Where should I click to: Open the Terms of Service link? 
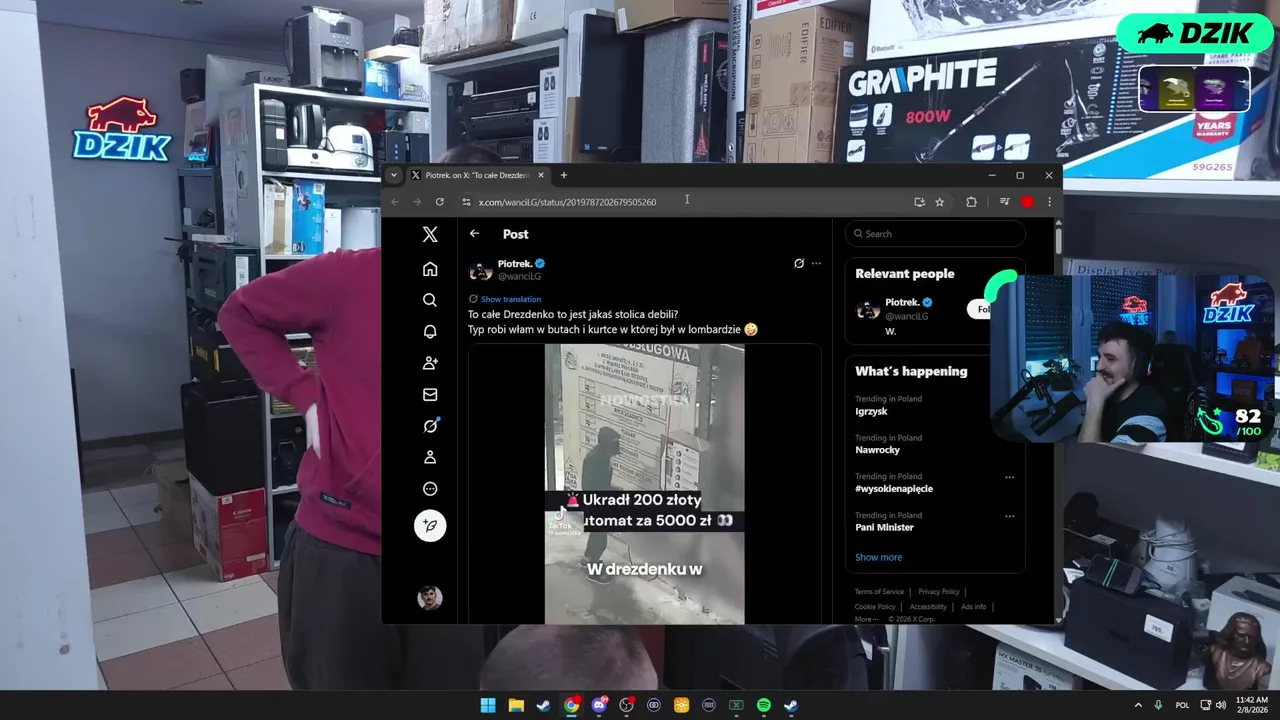[879, 592]
